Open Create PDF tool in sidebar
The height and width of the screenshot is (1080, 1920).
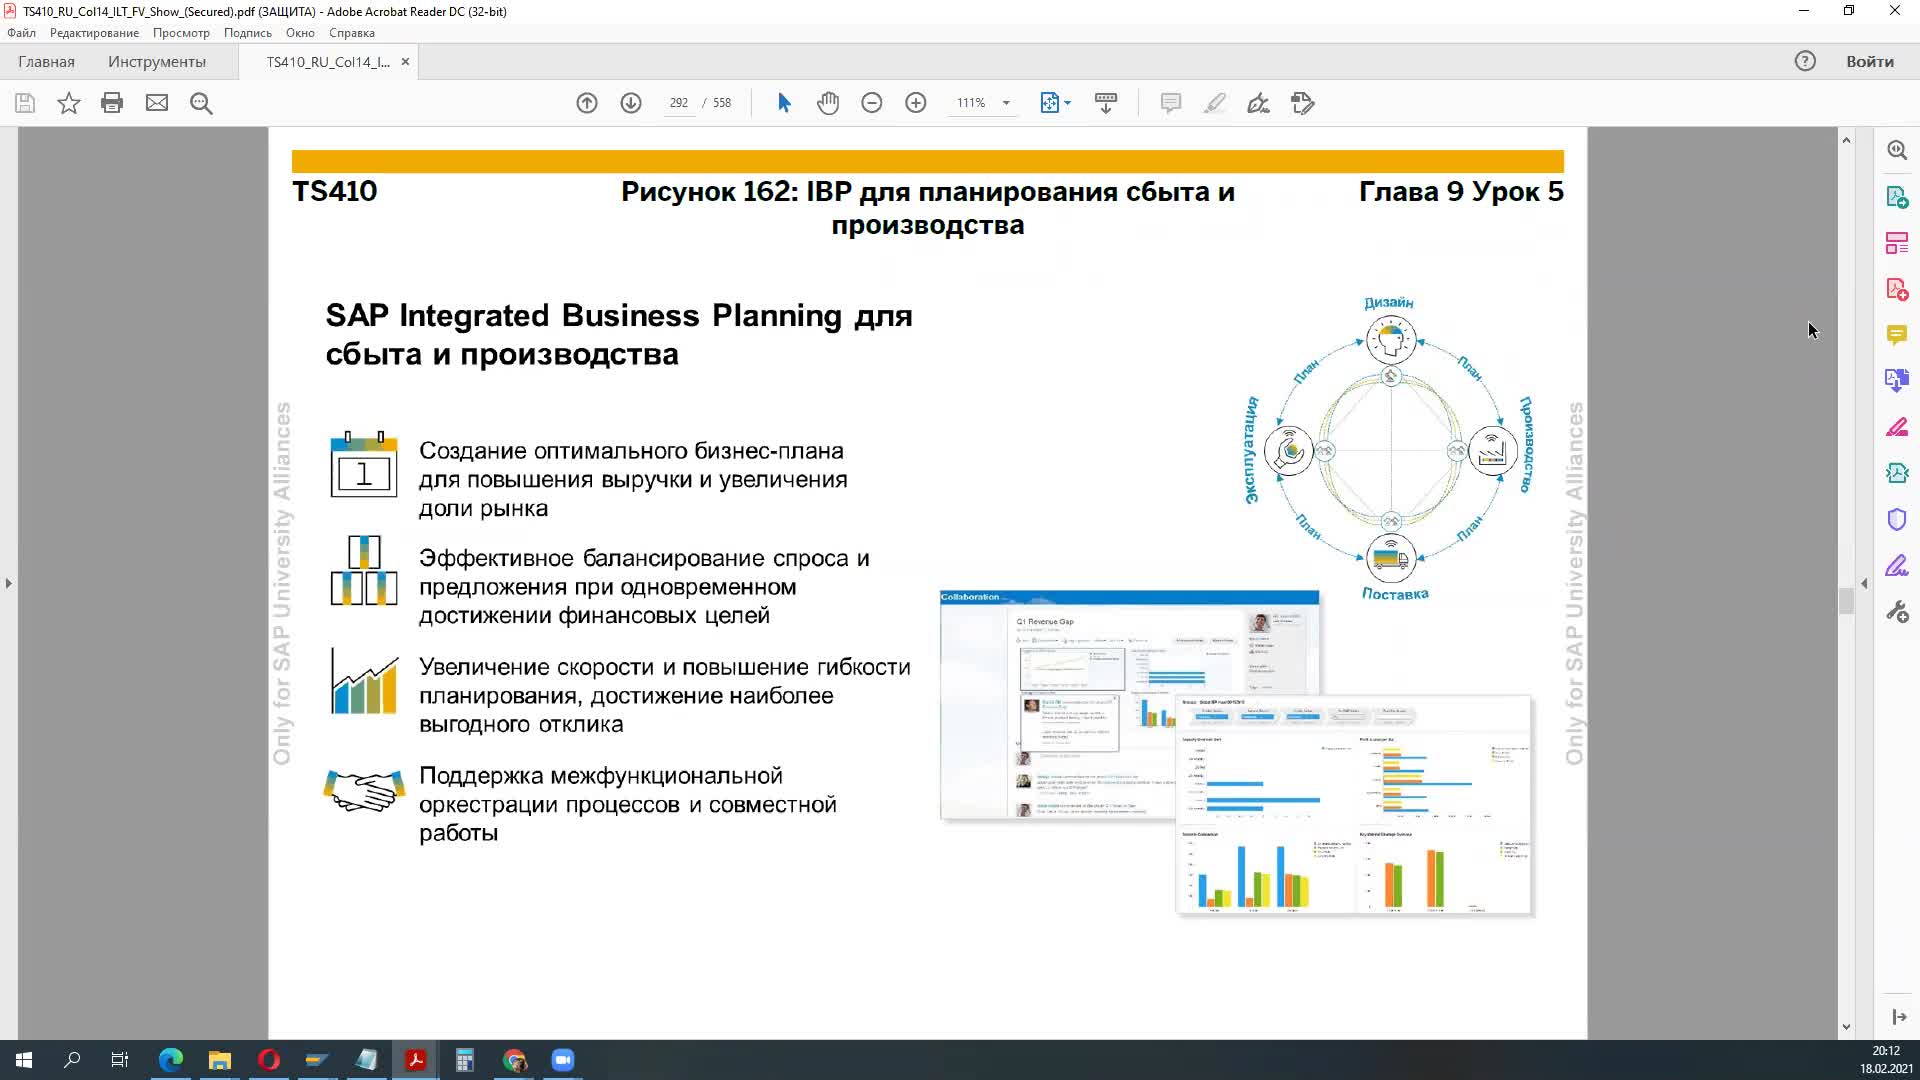tap(1897, 289)
